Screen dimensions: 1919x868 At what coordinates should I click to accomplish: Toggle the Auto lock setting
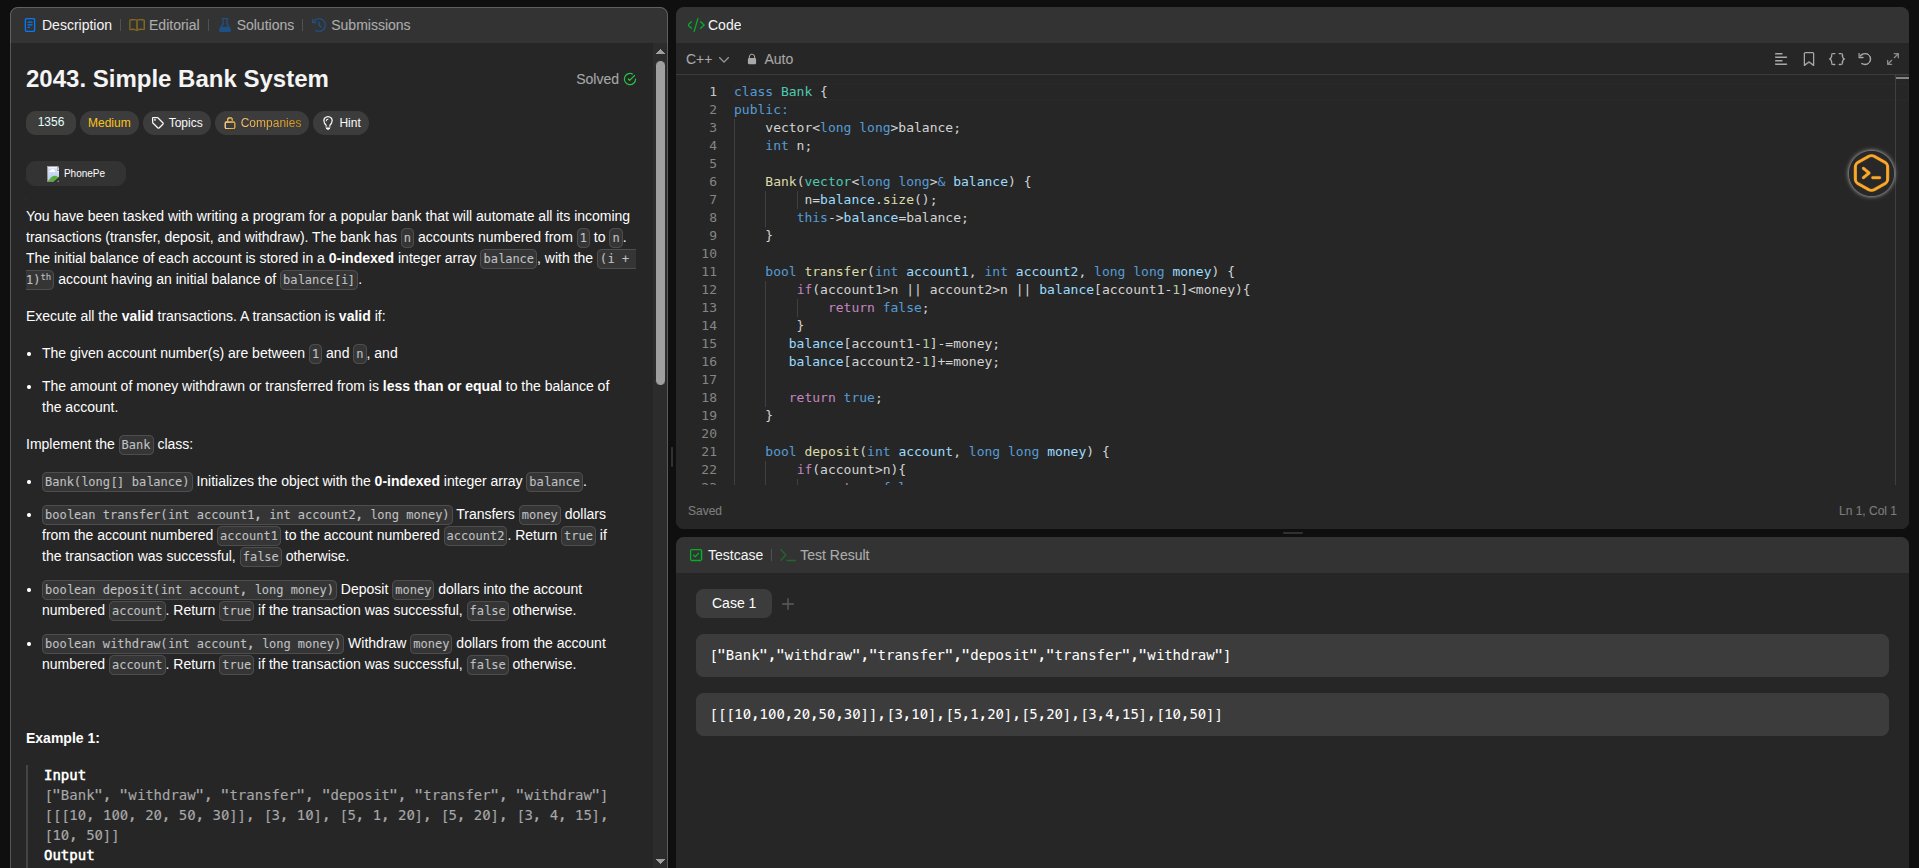click(770, 59)
